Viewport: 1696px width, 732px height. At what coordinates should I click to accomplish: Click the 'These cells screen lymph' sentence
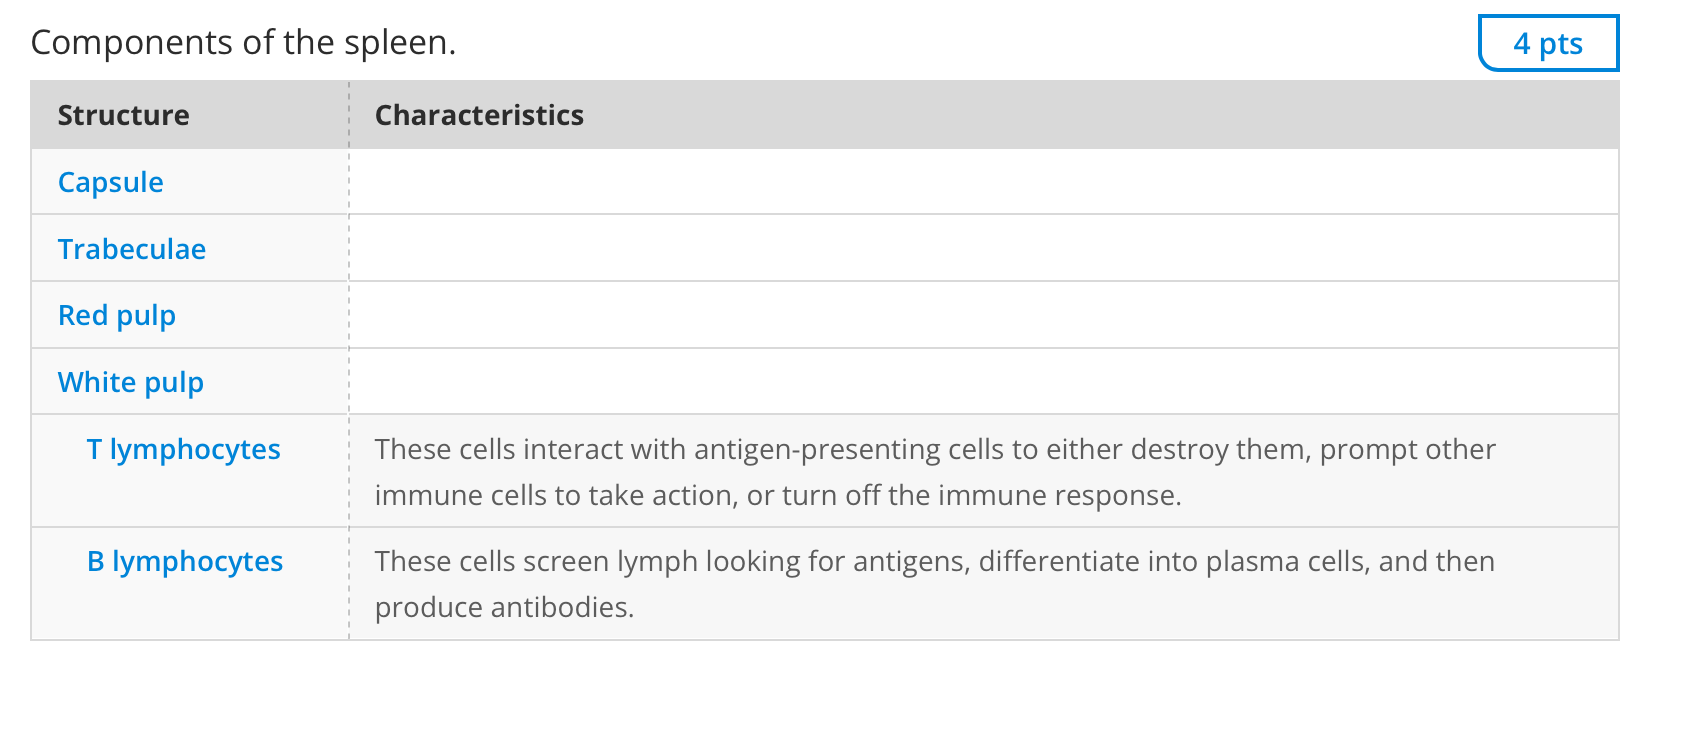click(x=934, y=561)
